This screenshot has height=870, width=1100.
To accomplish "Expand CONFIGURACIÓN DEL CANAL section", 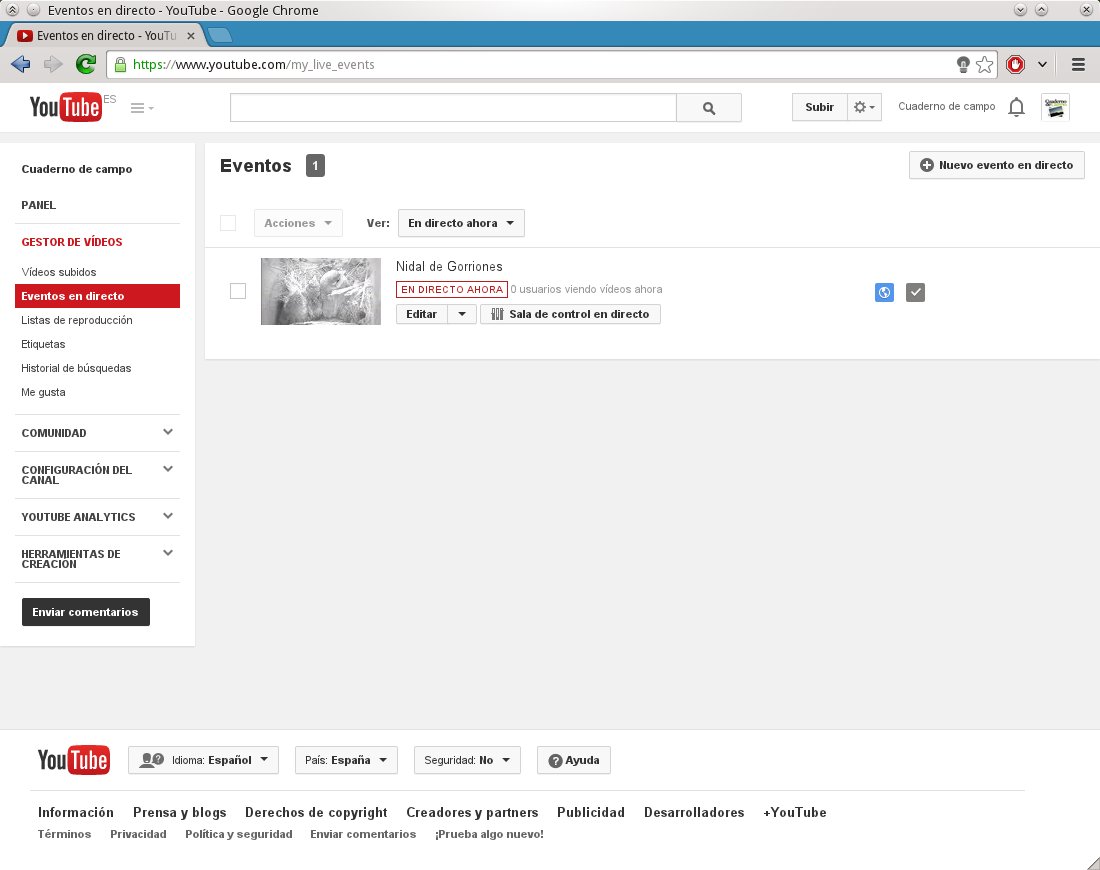I will [x=168, y=469].
